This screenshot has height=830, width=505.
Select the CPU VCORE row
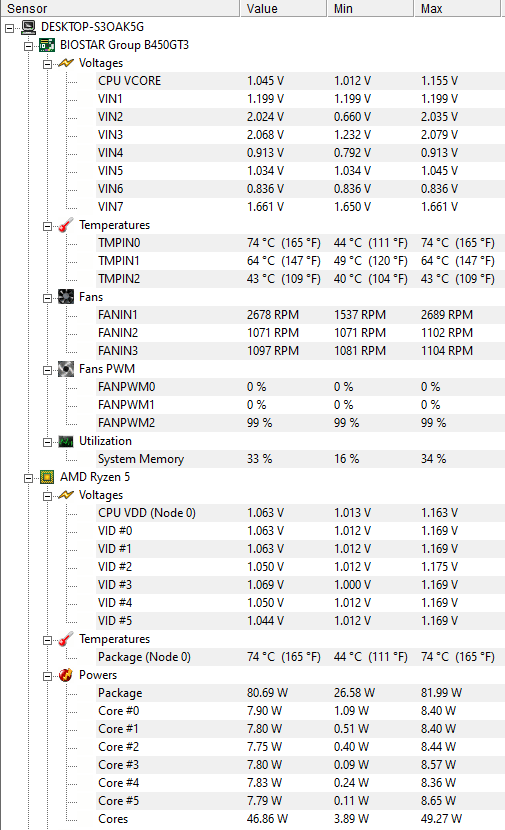300,81
